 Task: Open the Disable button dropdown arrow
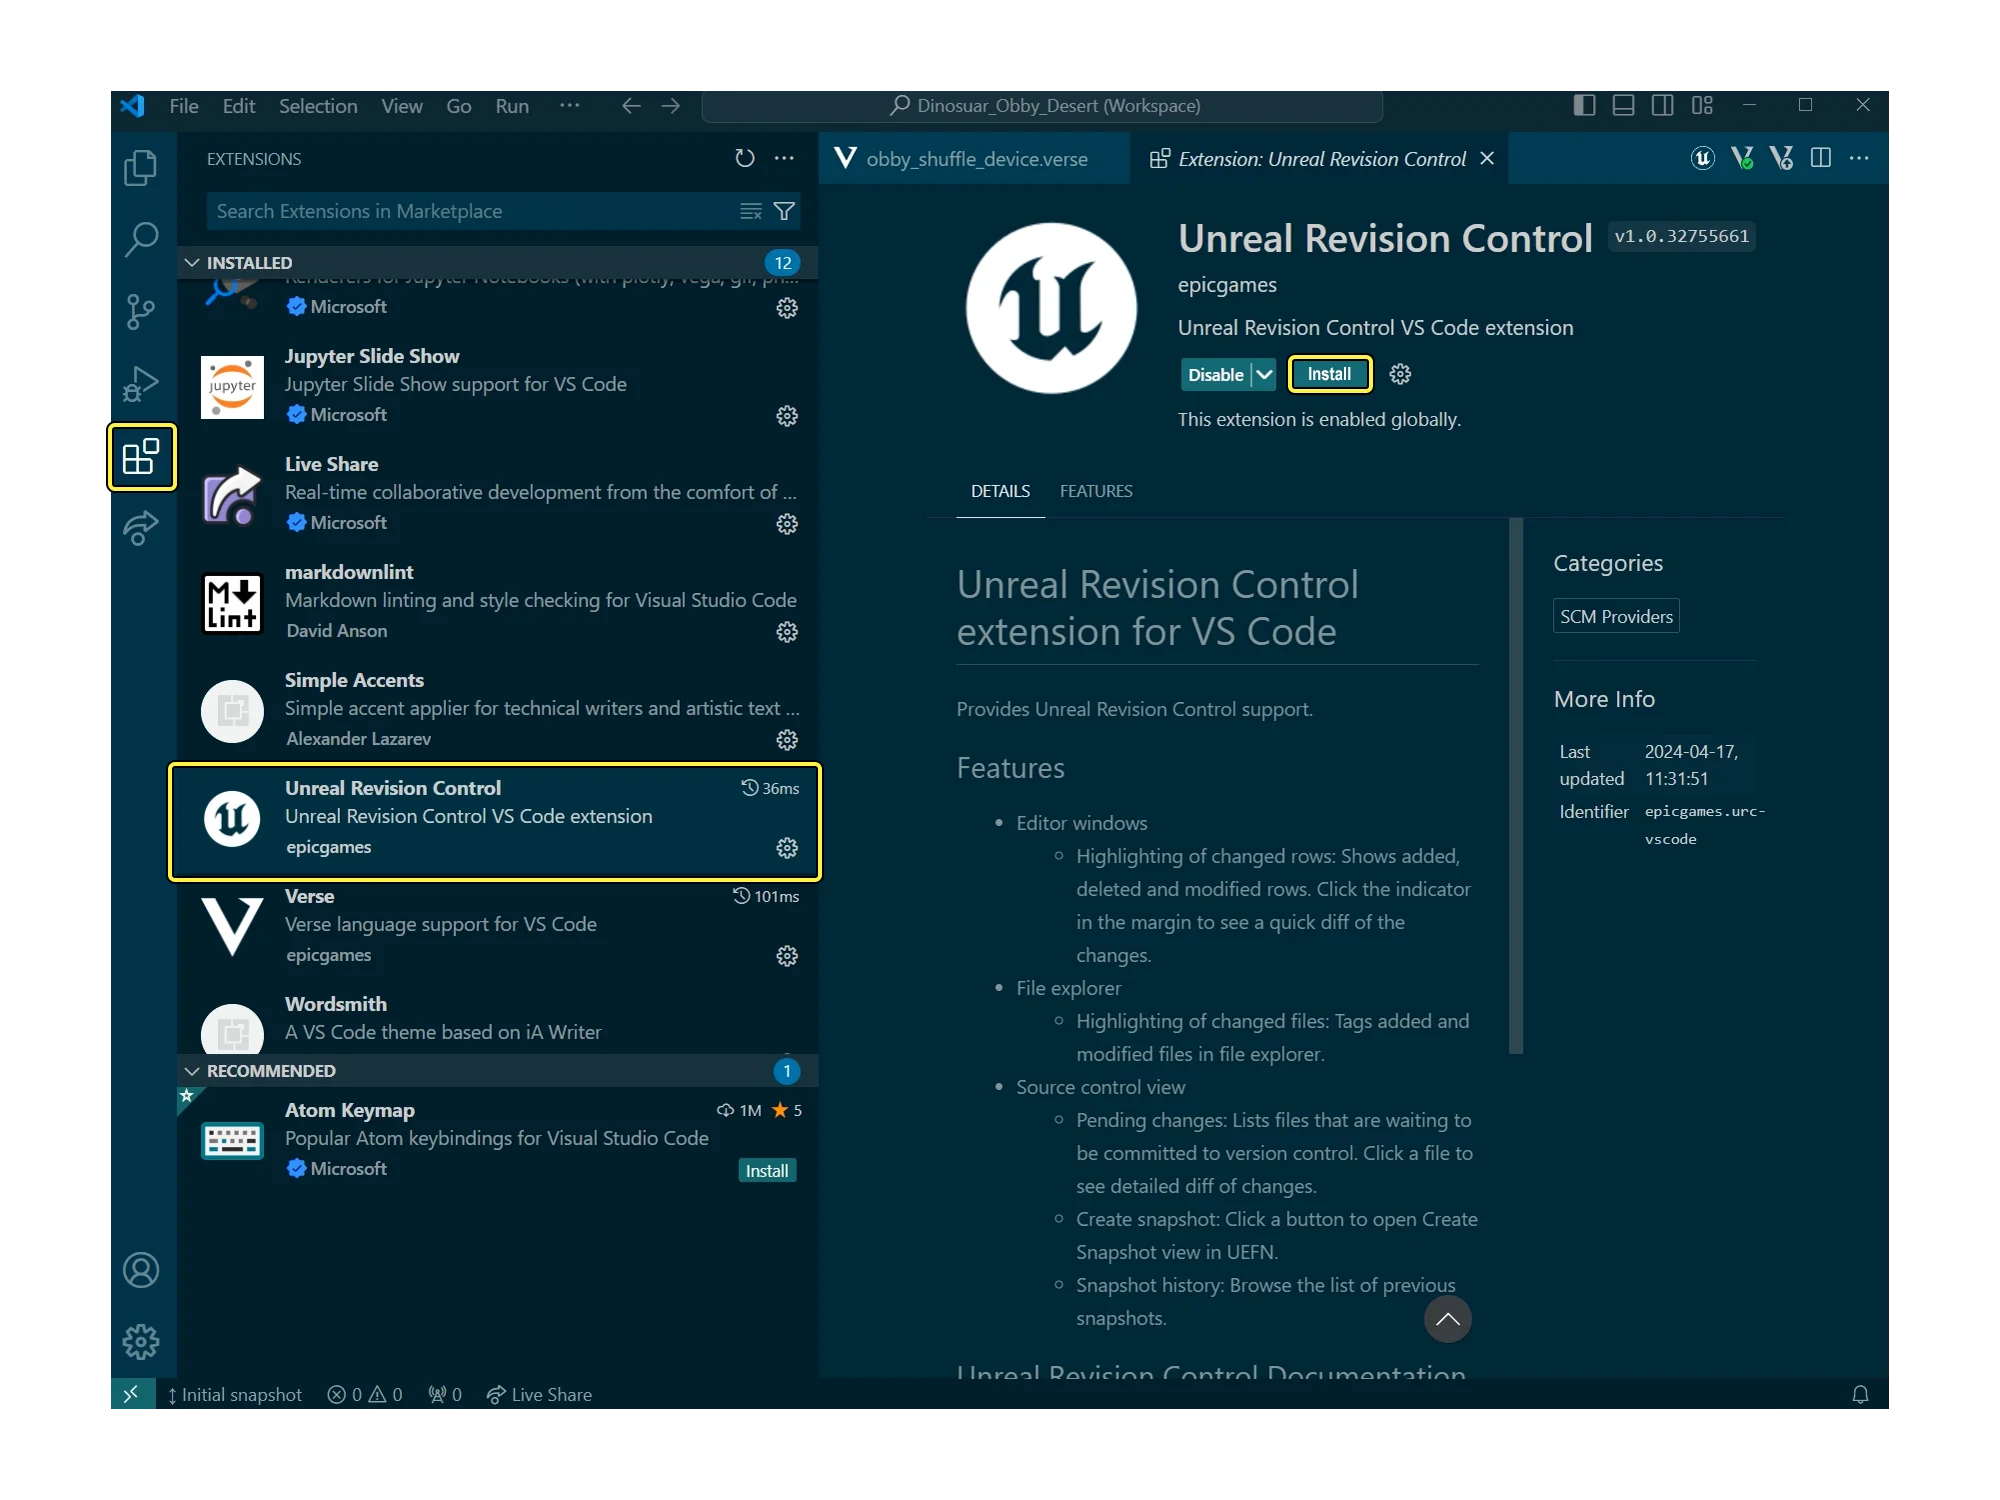(x=1264, y=374)
